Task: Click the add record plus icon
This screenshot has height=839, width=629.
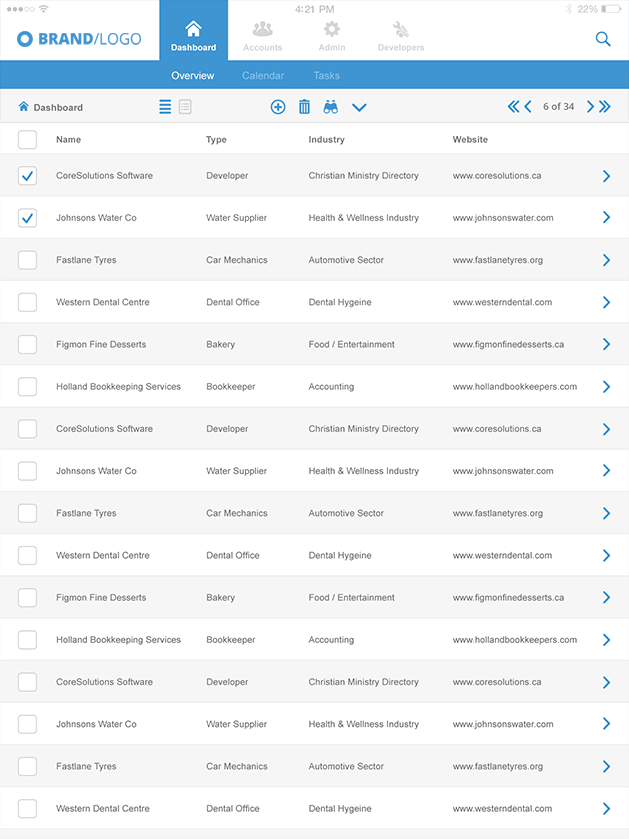Action: point(278,107)
